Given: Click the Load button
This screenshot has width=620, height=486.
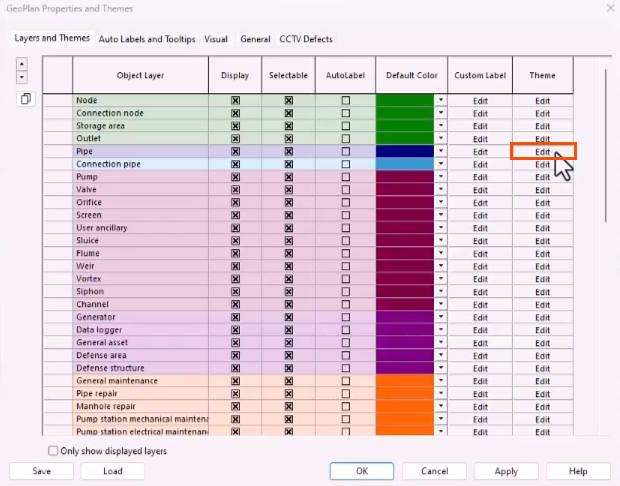Looking at the screenshot, I should tap(113, 471).
